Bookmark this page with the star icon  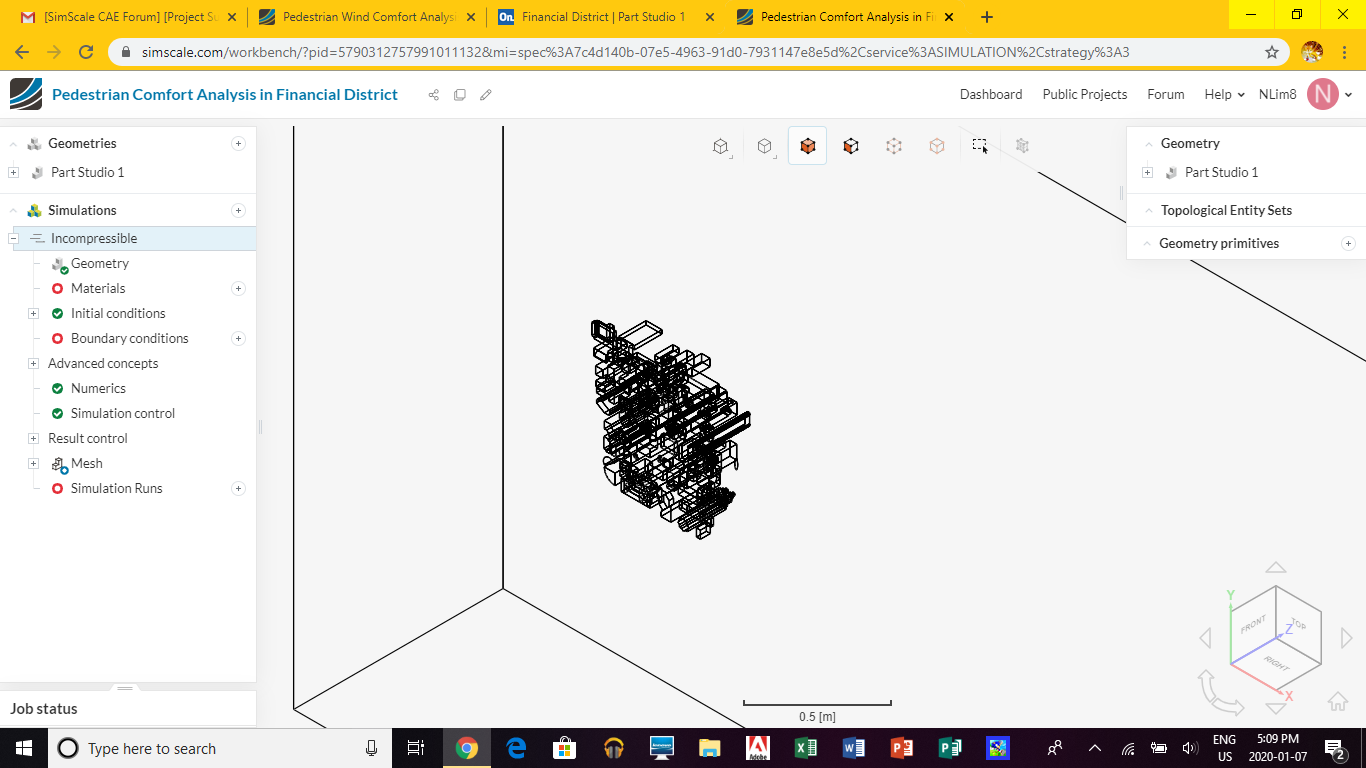[x=1272, y=52]
